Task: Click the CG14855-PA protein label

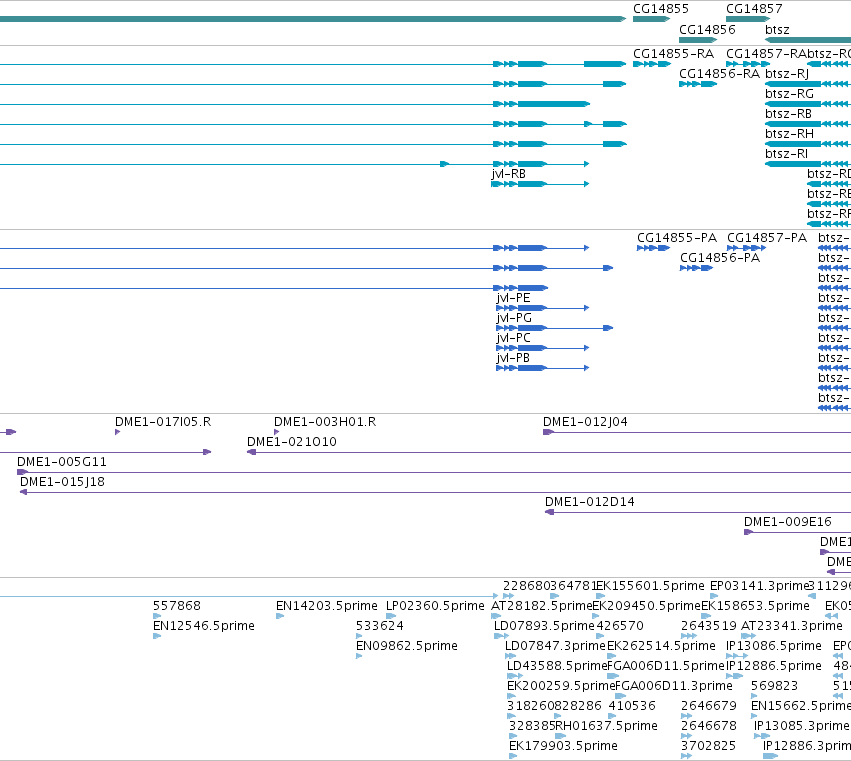Action: 677,238
